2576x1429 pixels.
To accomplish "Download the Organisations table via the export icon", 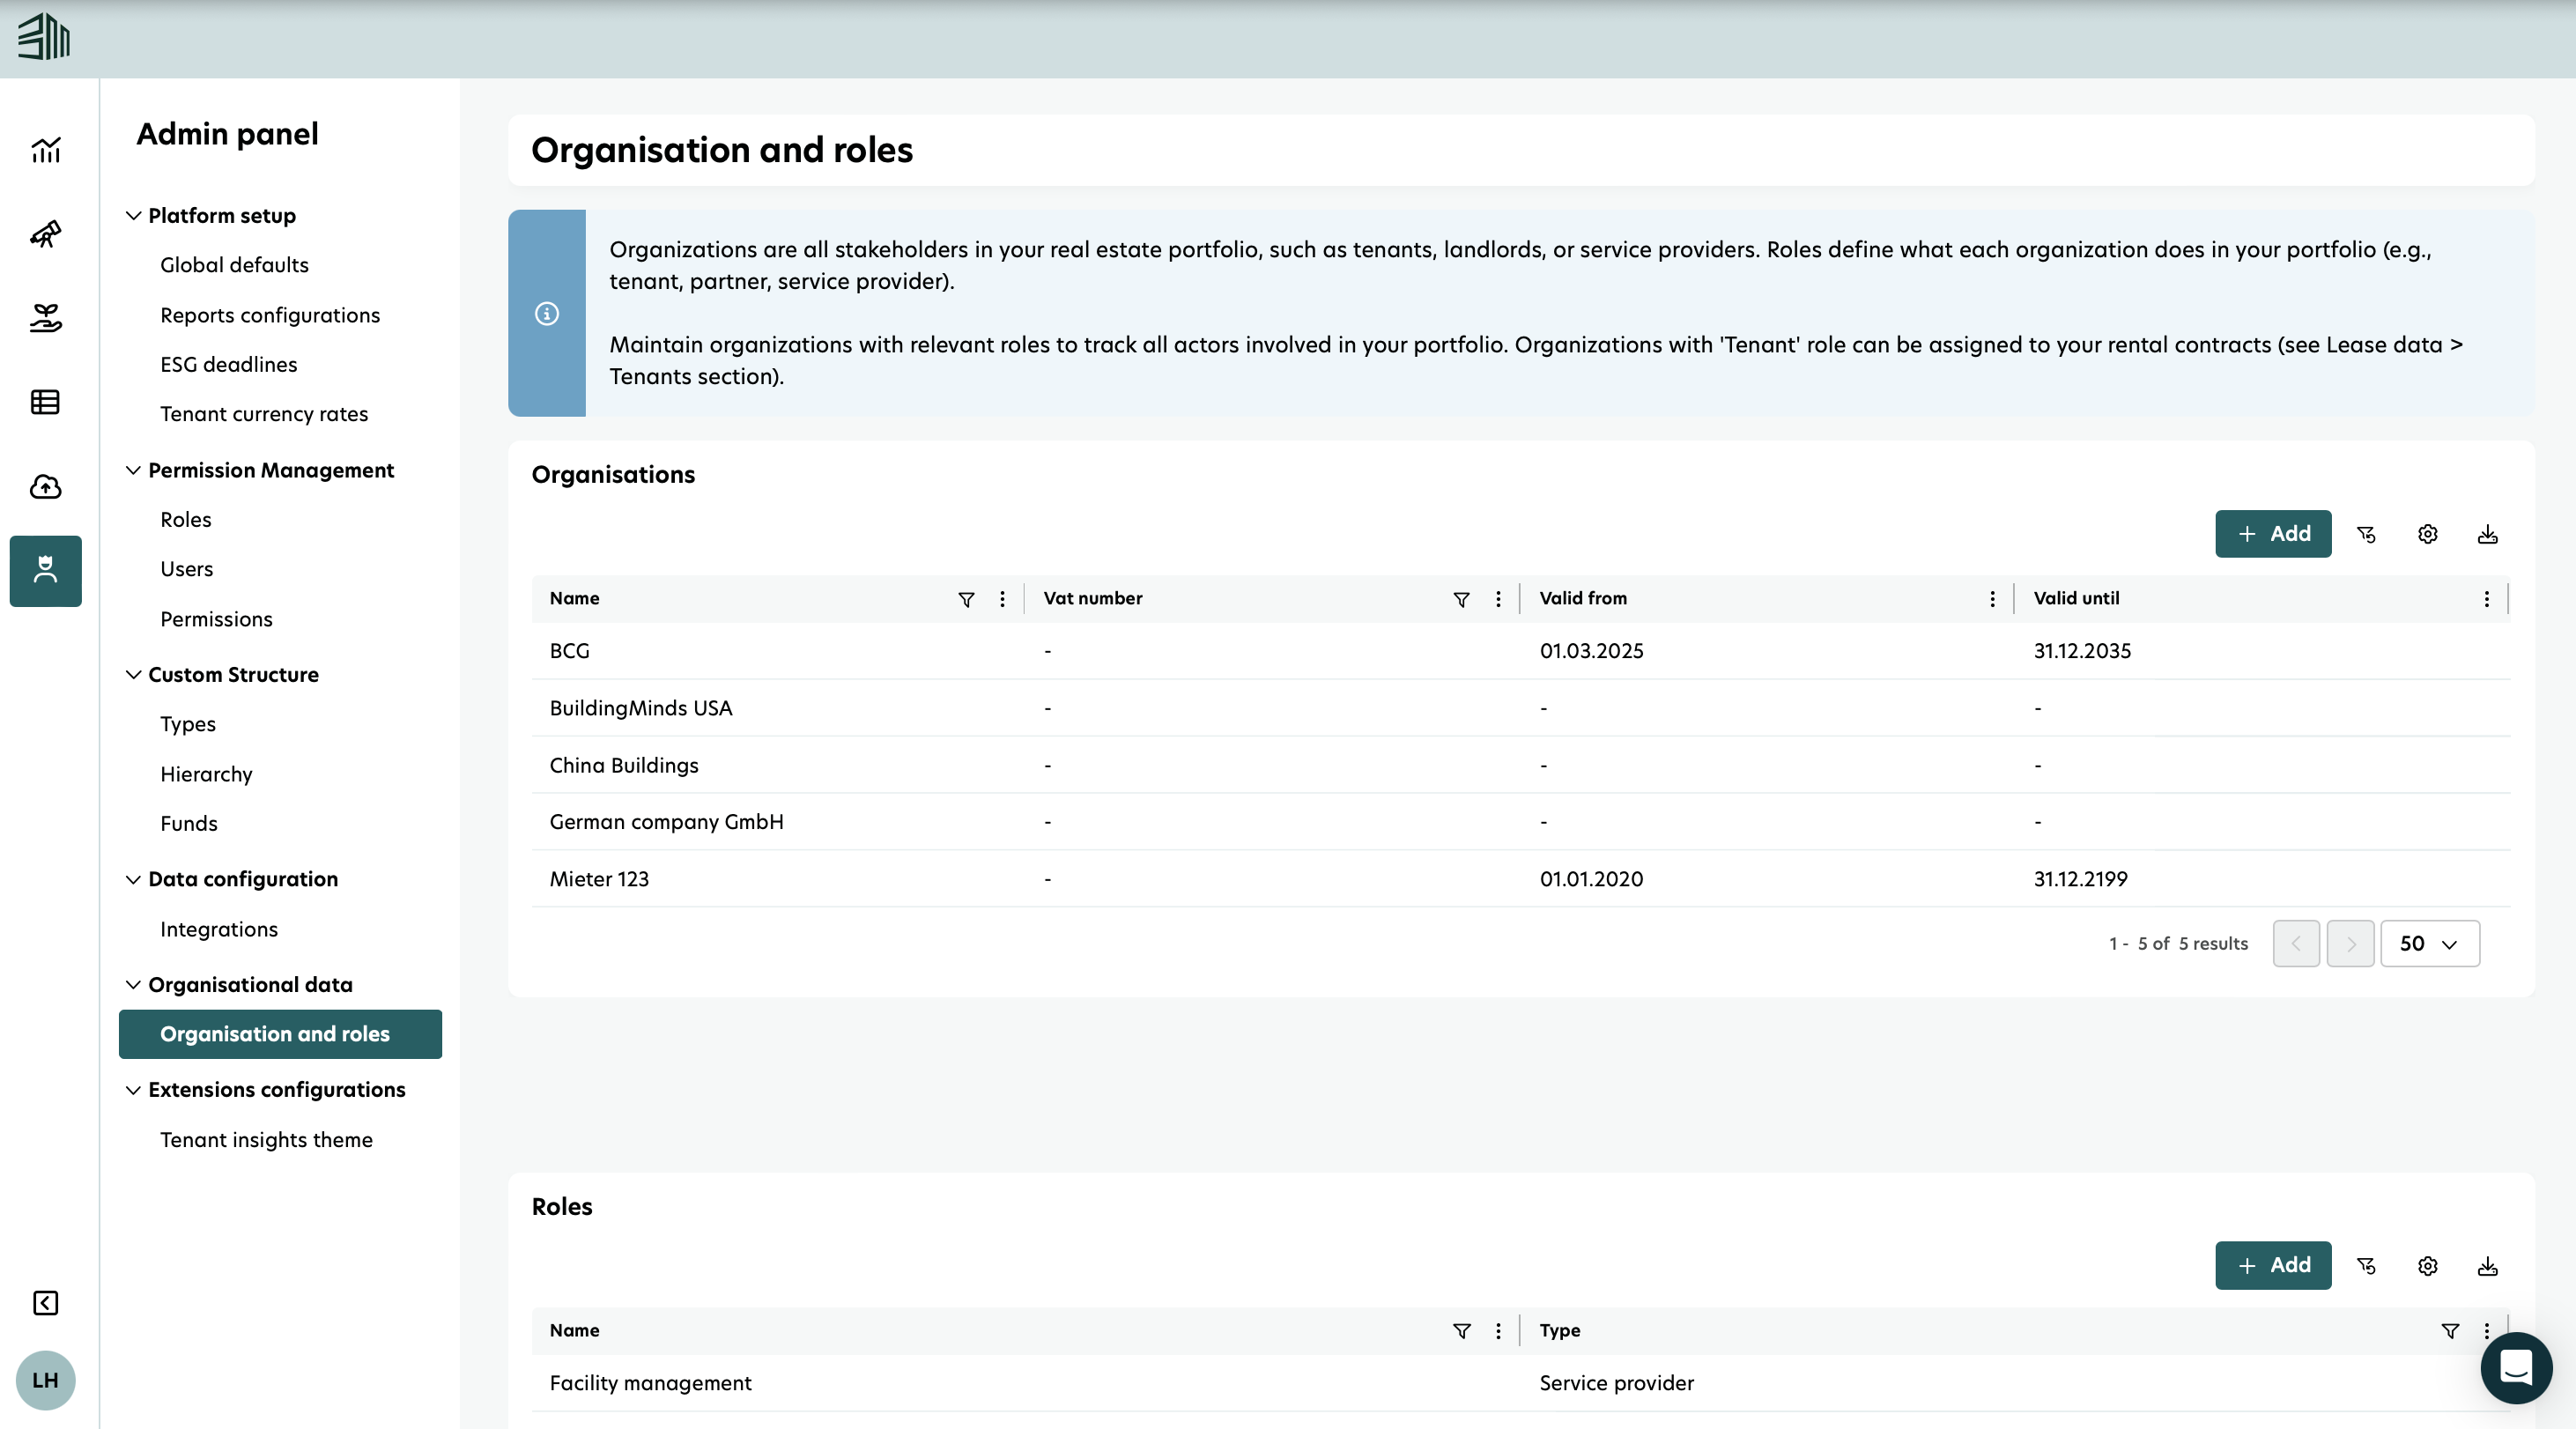I will (2488, 534).
